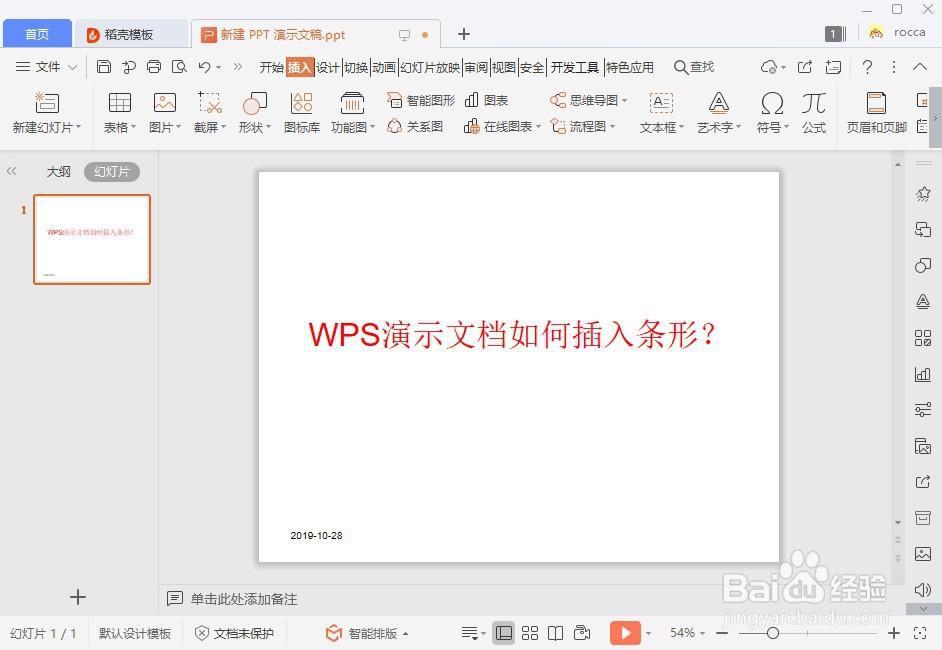Image resolution: width=942 pixels, height=650 pixels.
Task: Click the fit-to-window icon in status bar
Action: pyautogui.click(x=920, y=633)
